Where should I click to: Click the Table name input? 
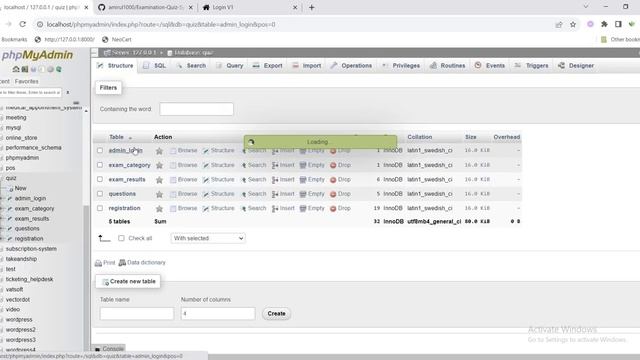(x=137, y=313)
